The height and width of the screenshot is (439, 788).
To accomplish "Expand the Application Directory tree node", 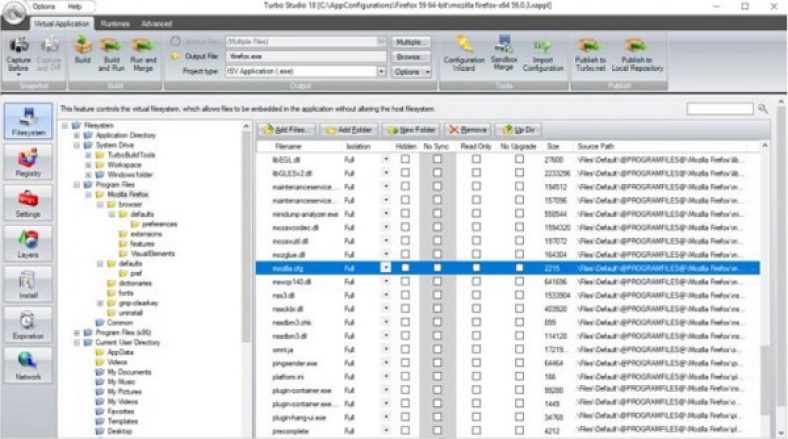I will pos(77,135).
